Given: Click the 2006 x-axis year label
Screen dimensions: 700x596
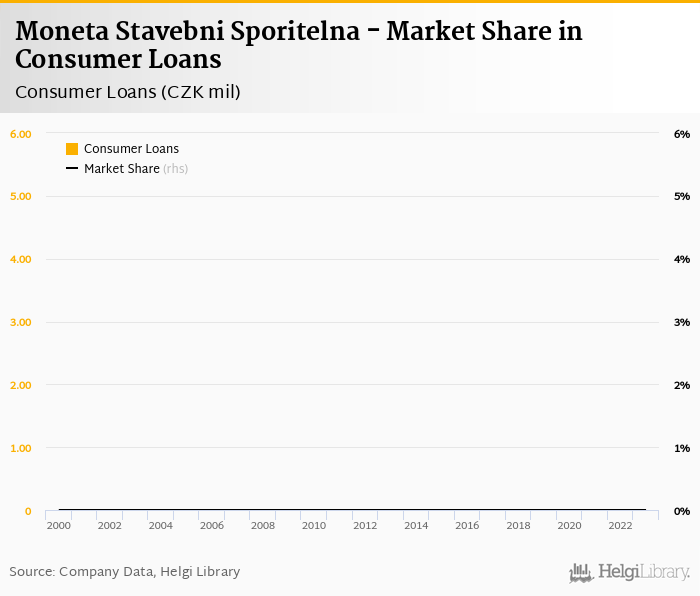Looking at the screenshot, I should pos(212,525).
